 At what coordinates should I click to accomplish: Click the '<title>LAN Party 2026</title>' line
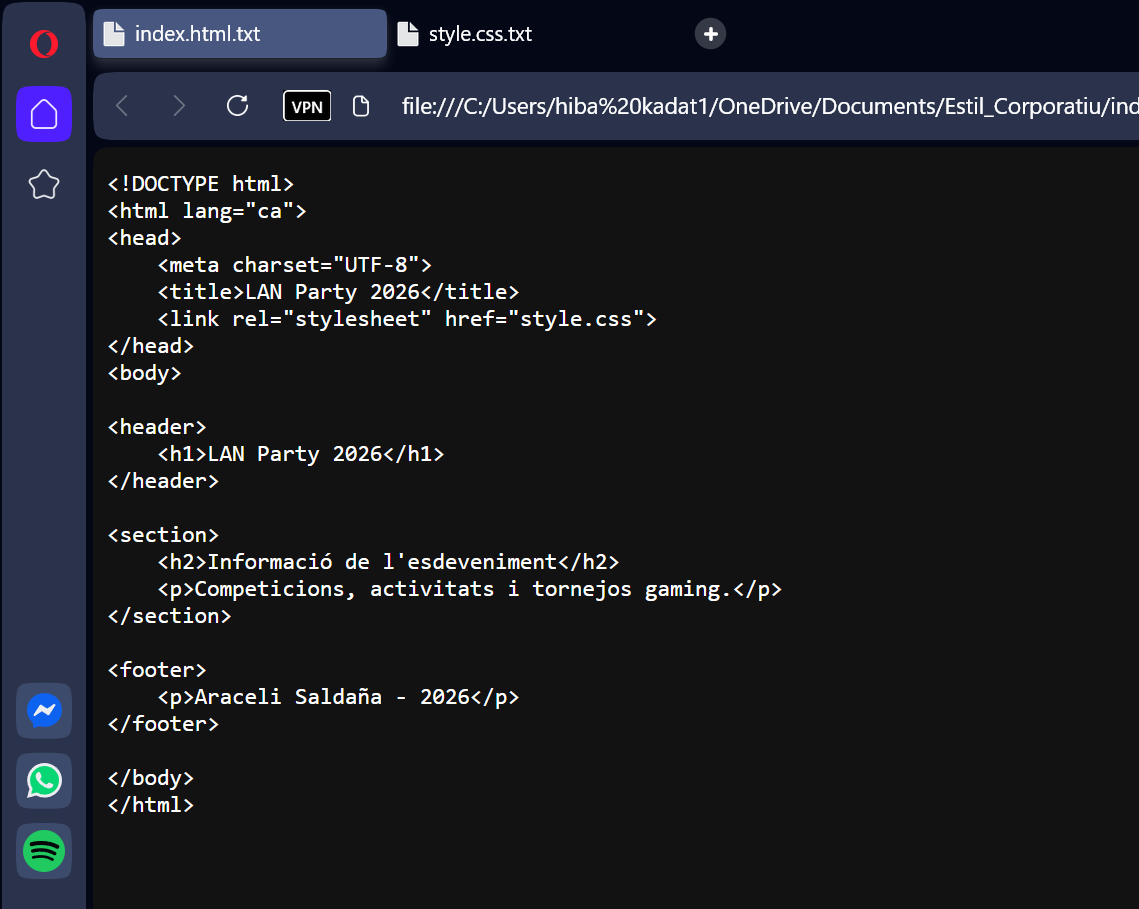(x=339, y=291)
